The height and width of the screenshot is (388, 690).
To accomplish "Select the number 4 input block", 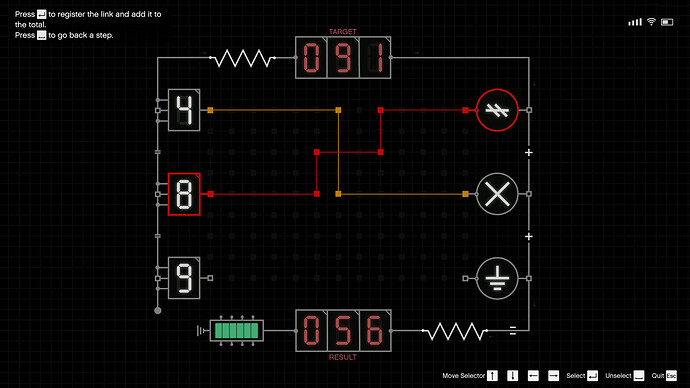I will [184, 110].
